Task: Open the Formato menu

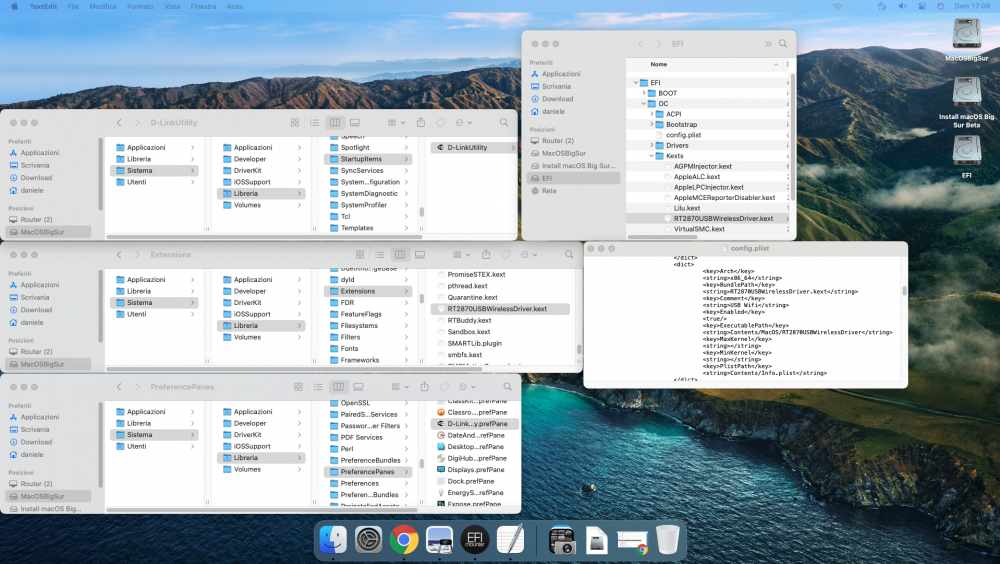Action: click(140, 6)
